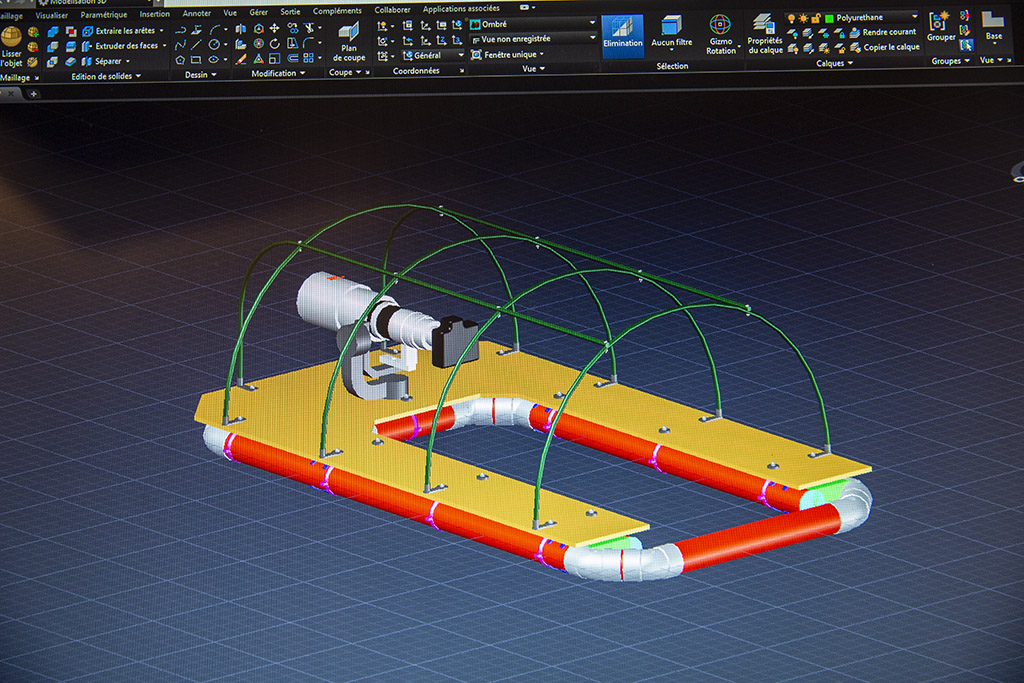Switch to the Collaborer ribbon tab

[392, 10]
